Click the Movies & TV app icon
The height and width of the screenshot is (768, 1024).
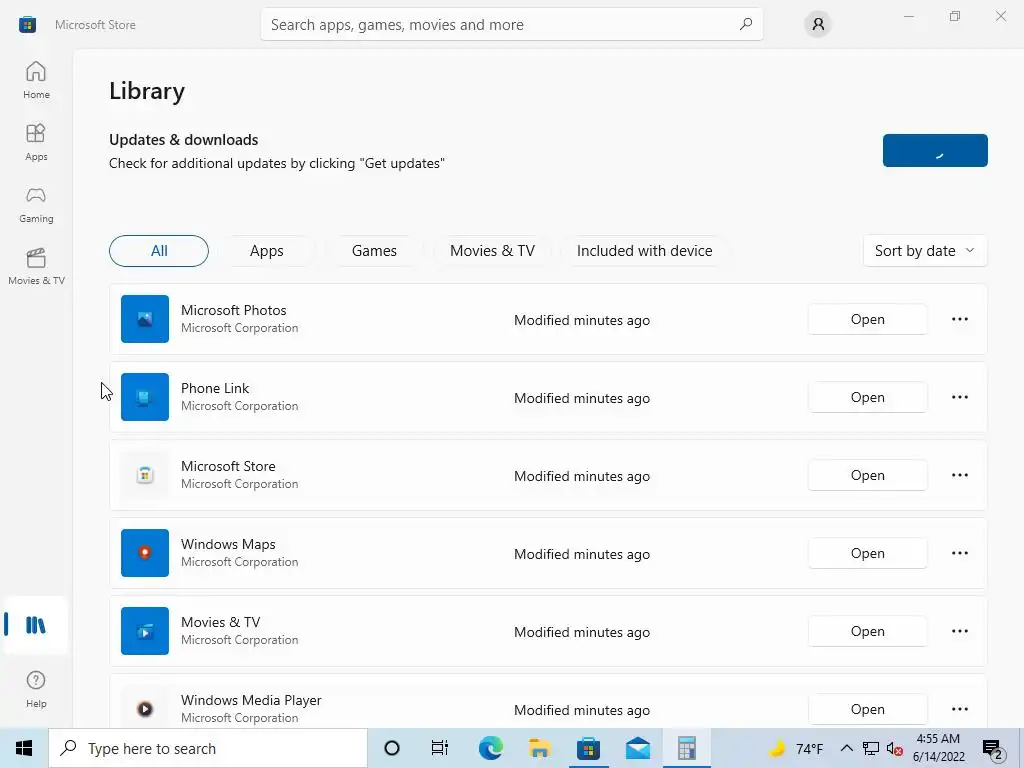(x=145, y=631)
